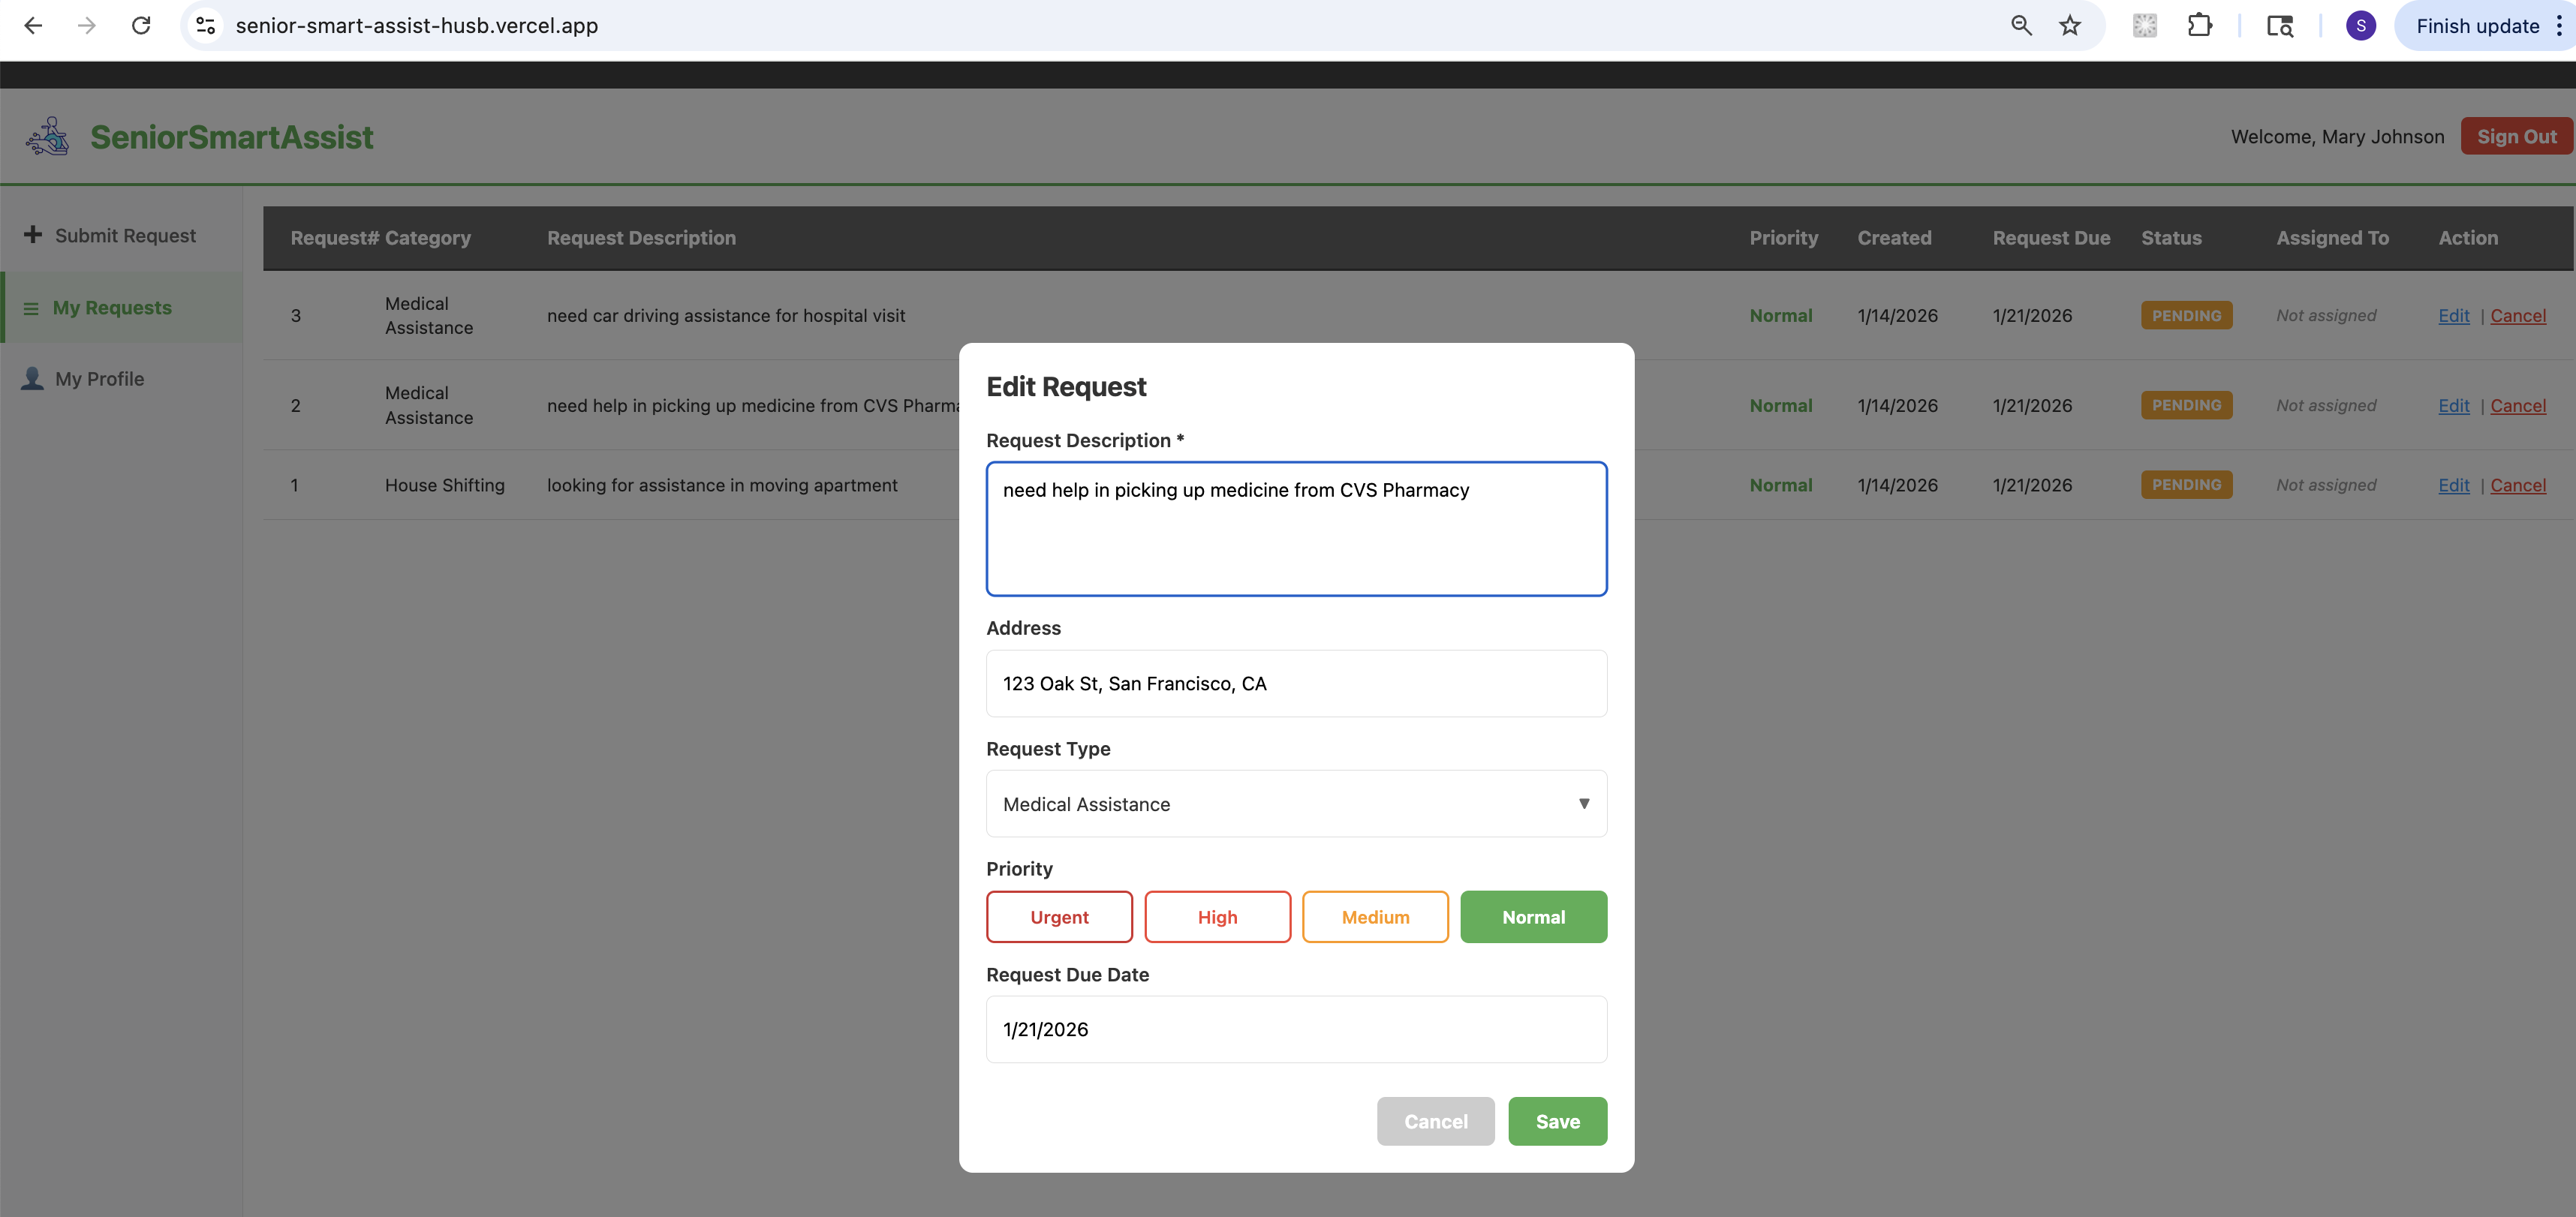
Task: Click Cancel button in Edit Request dialog
Action: tap(1435, 1122)
